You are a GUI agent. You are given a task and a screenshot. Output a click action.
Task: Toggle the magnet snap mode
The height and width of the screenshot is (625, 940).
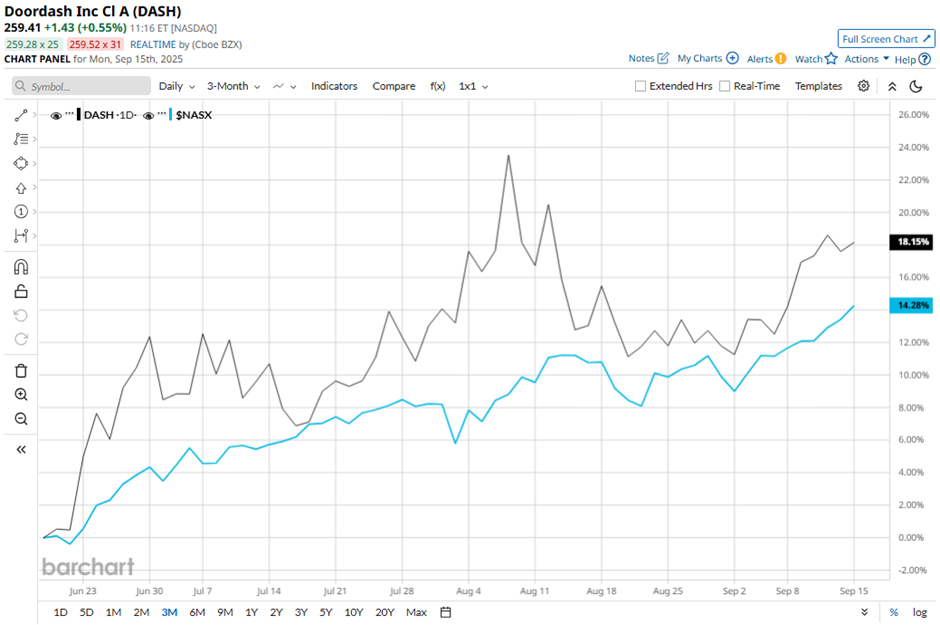[21, 267]
